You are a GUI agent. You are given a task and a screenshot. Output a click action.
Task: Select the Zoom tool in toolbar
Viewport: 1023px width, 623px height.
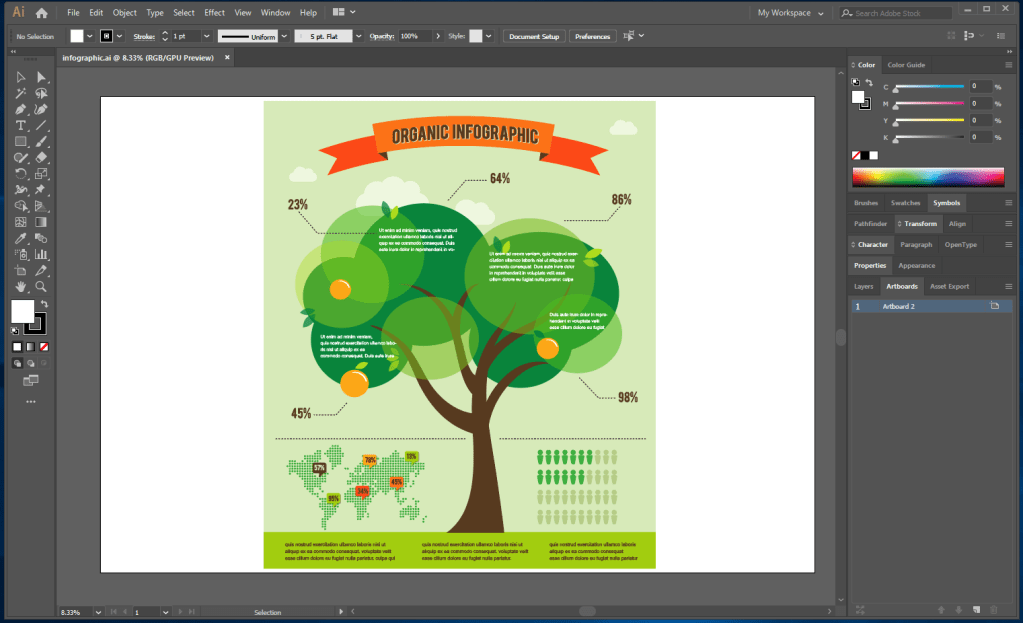click(x=41, y=286)
